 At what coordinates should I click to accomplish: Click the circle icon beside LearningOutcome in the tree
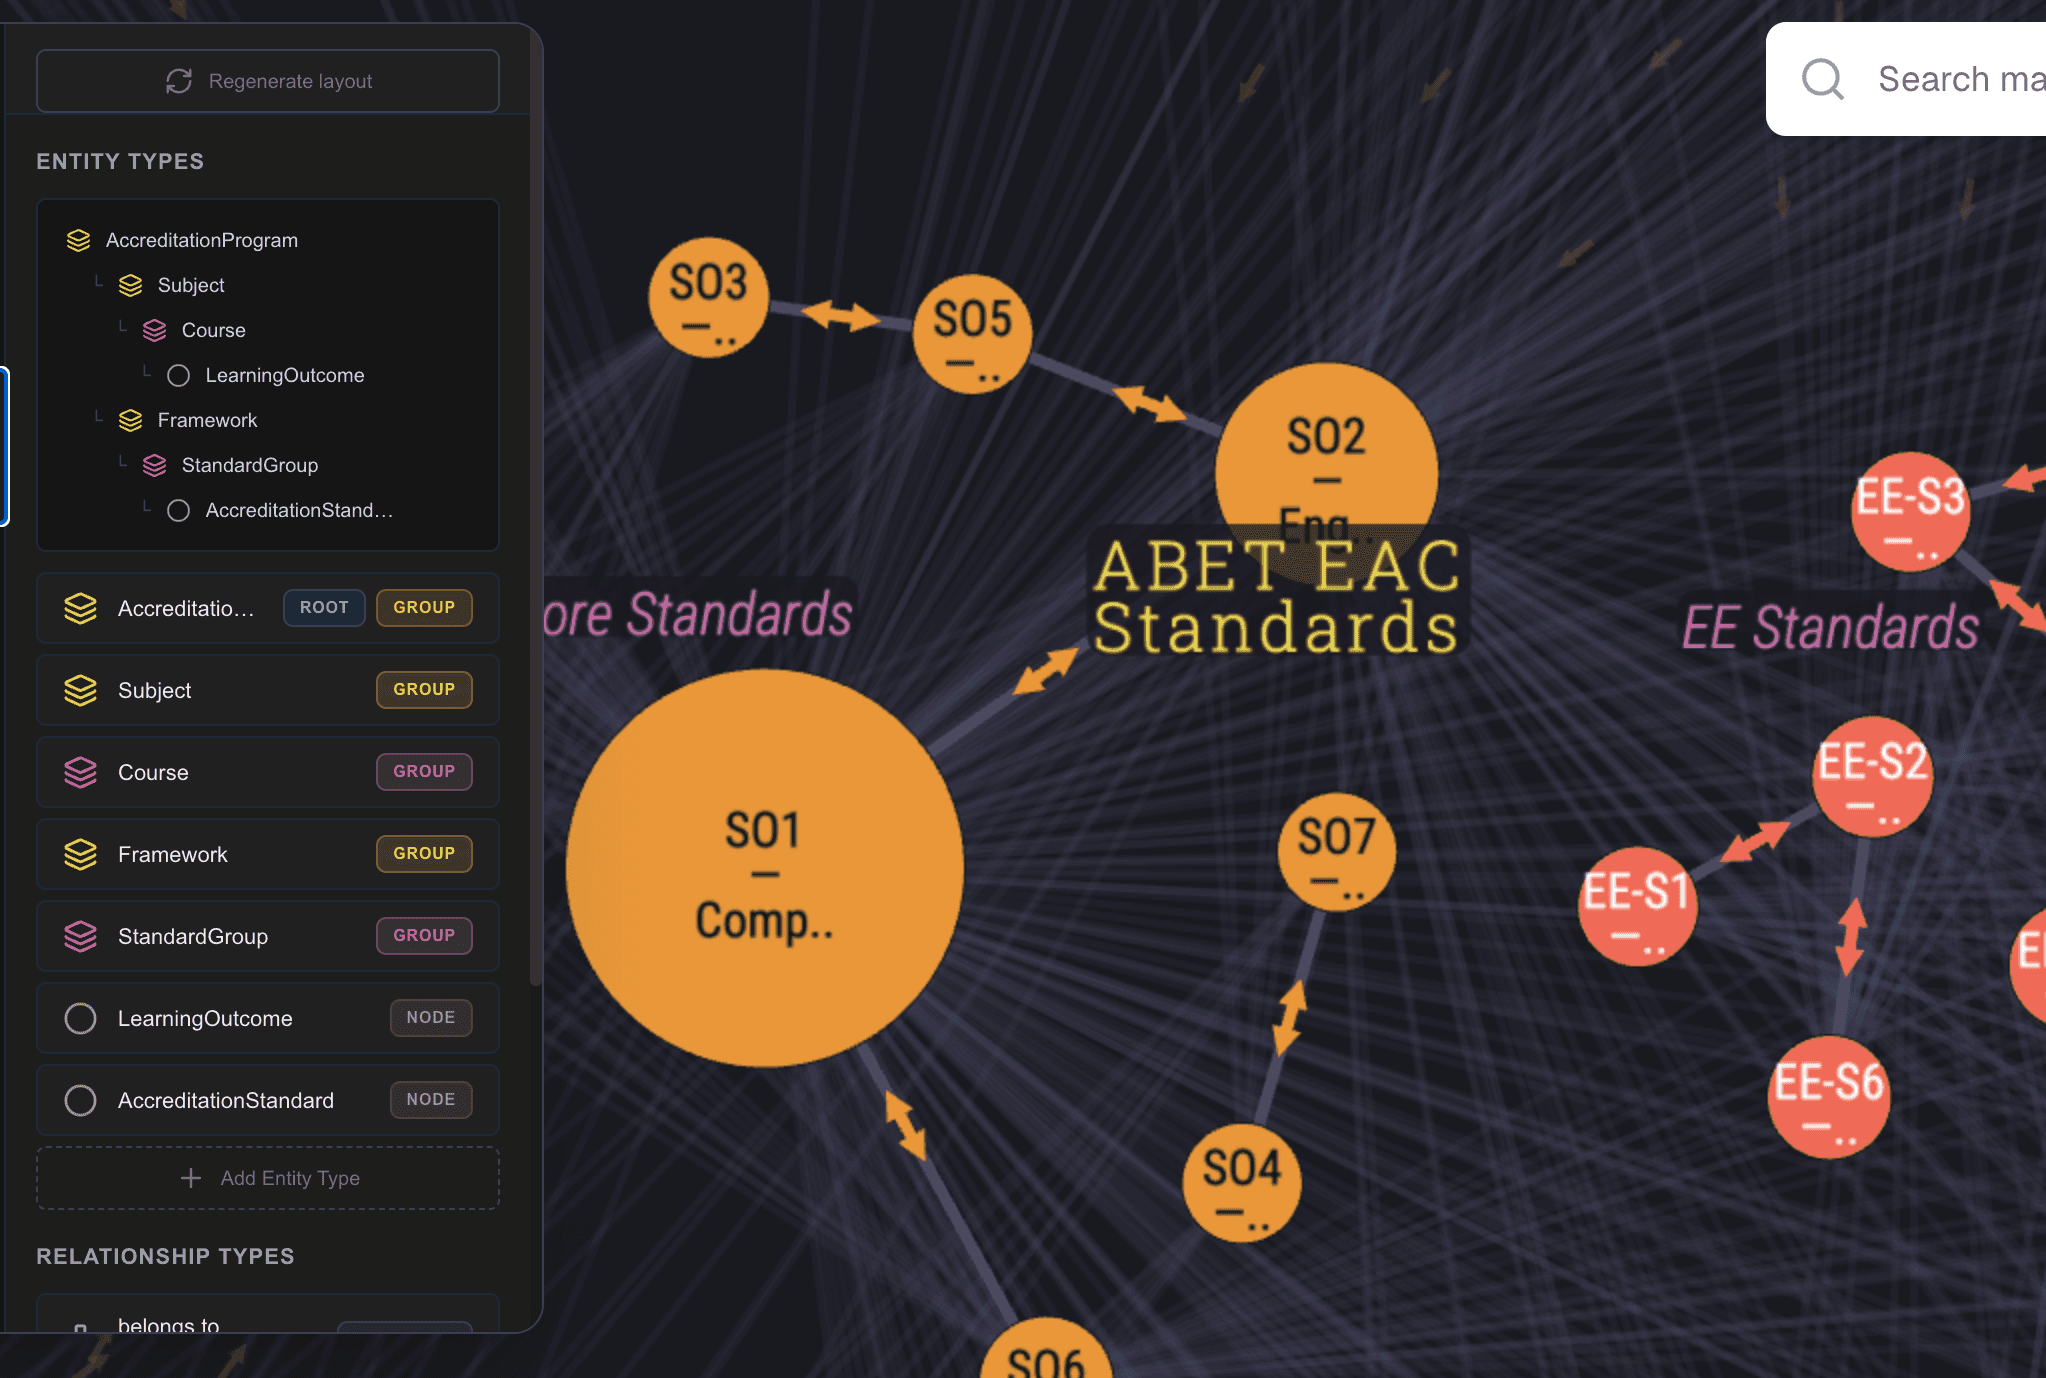(178, 375)
